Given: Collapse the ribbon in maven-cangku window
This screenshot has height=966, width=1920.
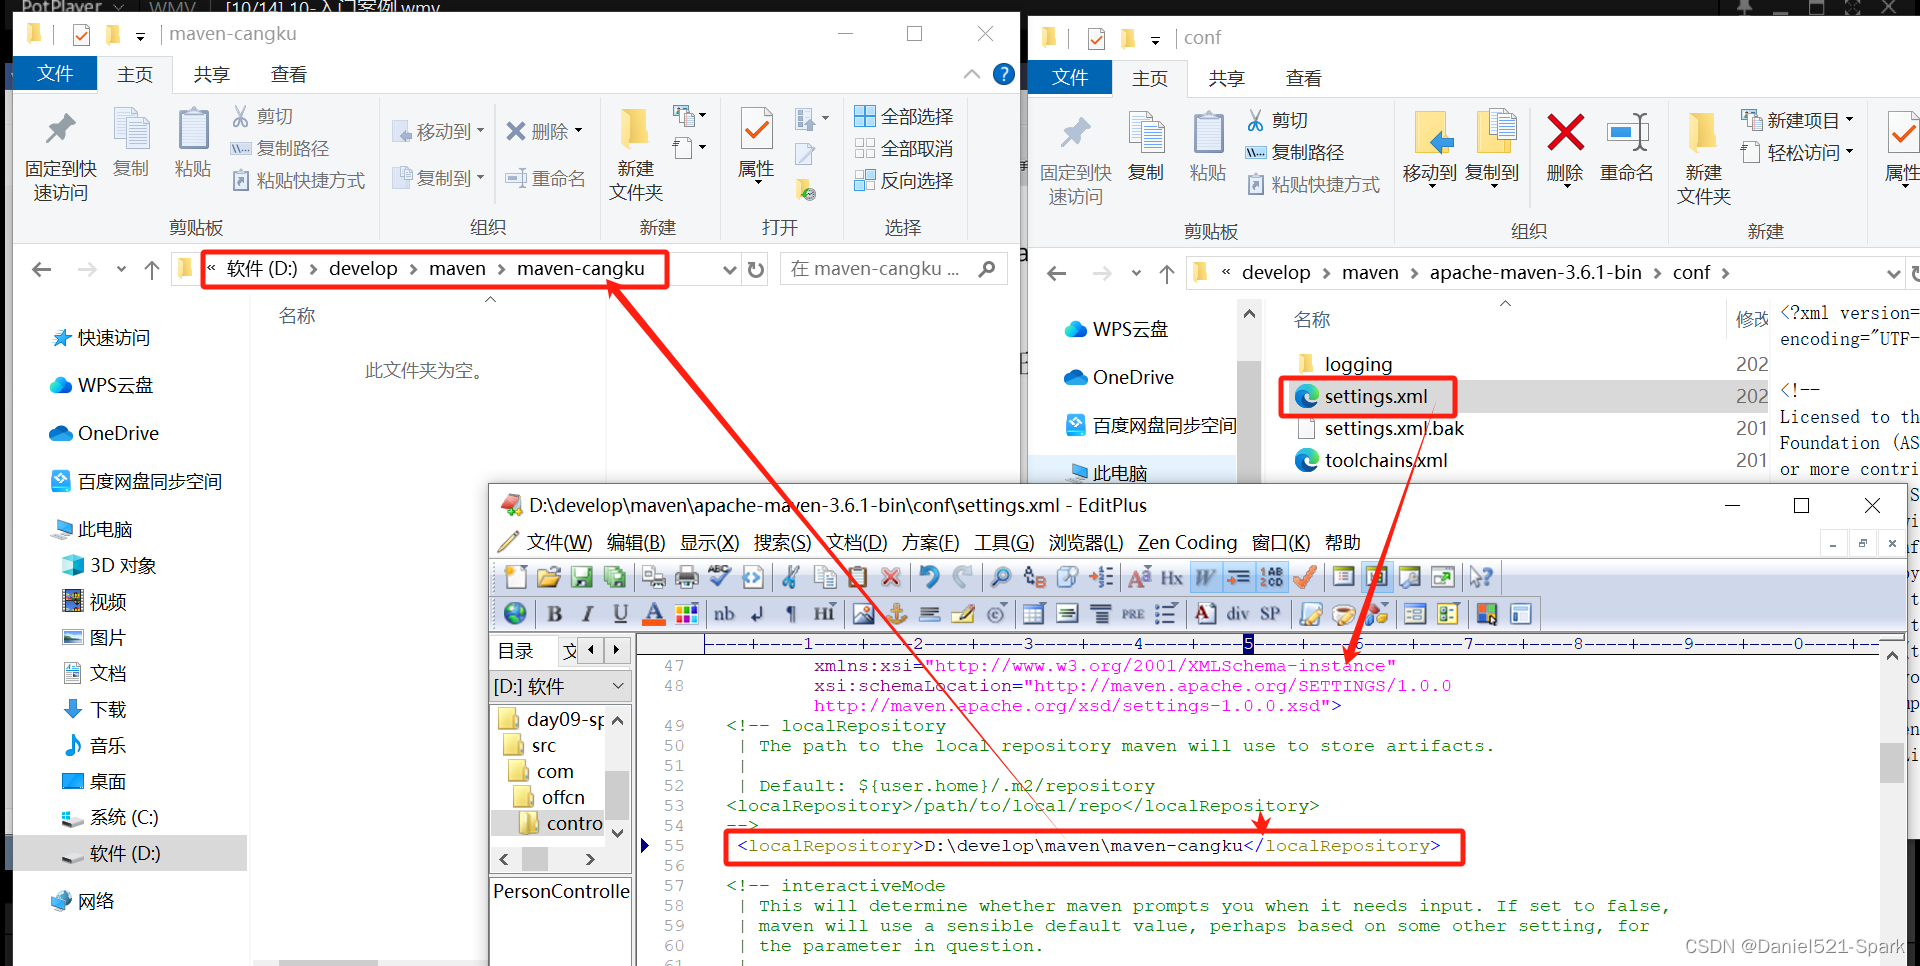Looking at the screenshot, I should tap(972, 74).
